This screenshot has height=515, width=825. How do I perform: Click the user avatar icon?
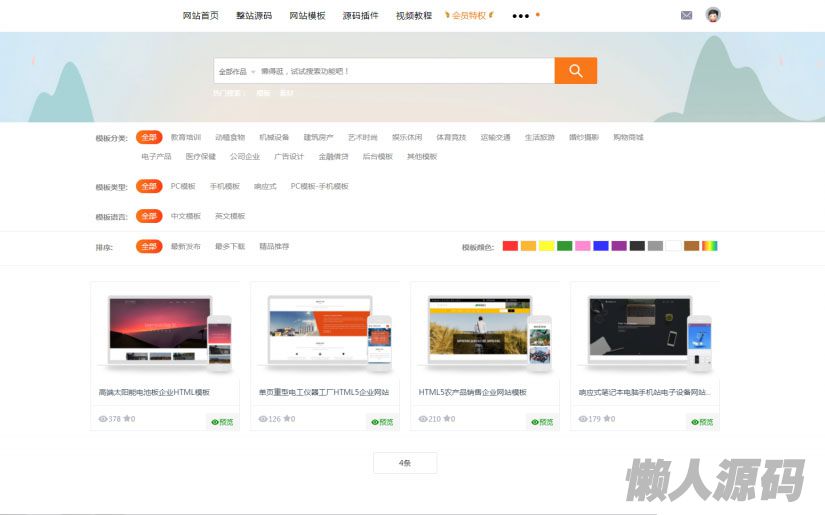point(712,15)
